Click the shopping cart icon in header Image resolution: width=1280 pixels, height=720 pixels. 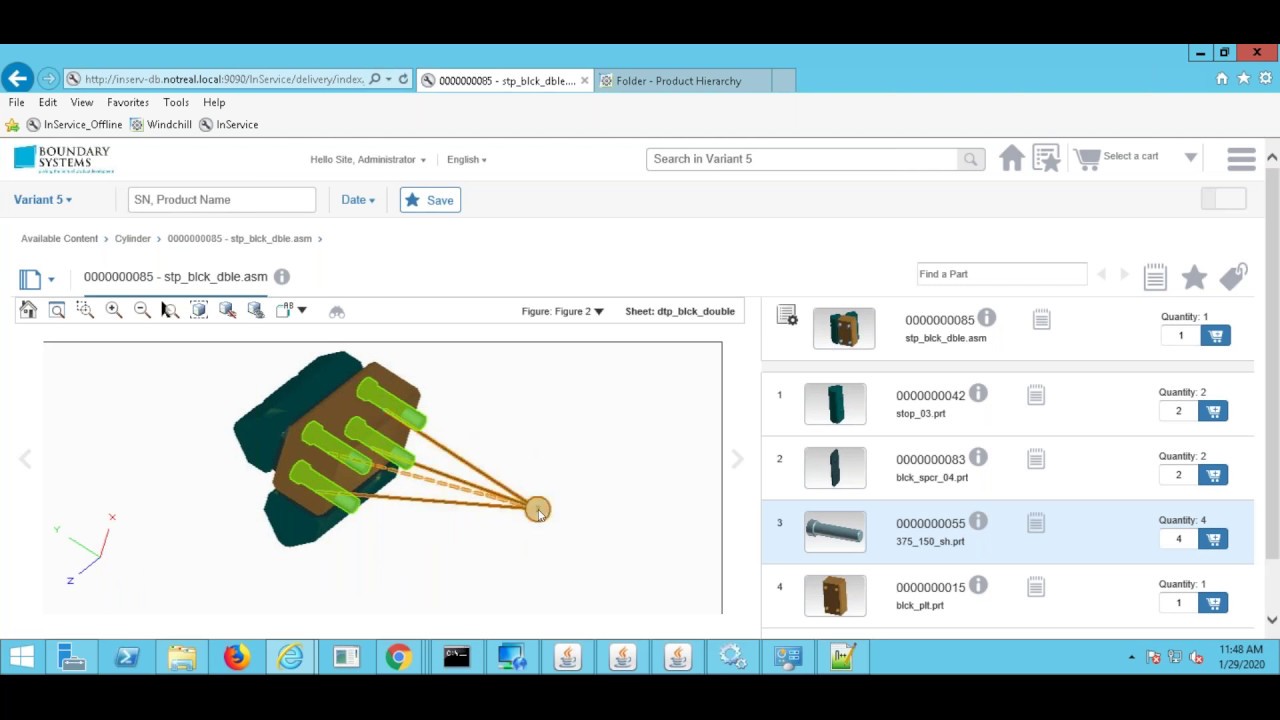pyautogui.click(x=1087, y=158)
